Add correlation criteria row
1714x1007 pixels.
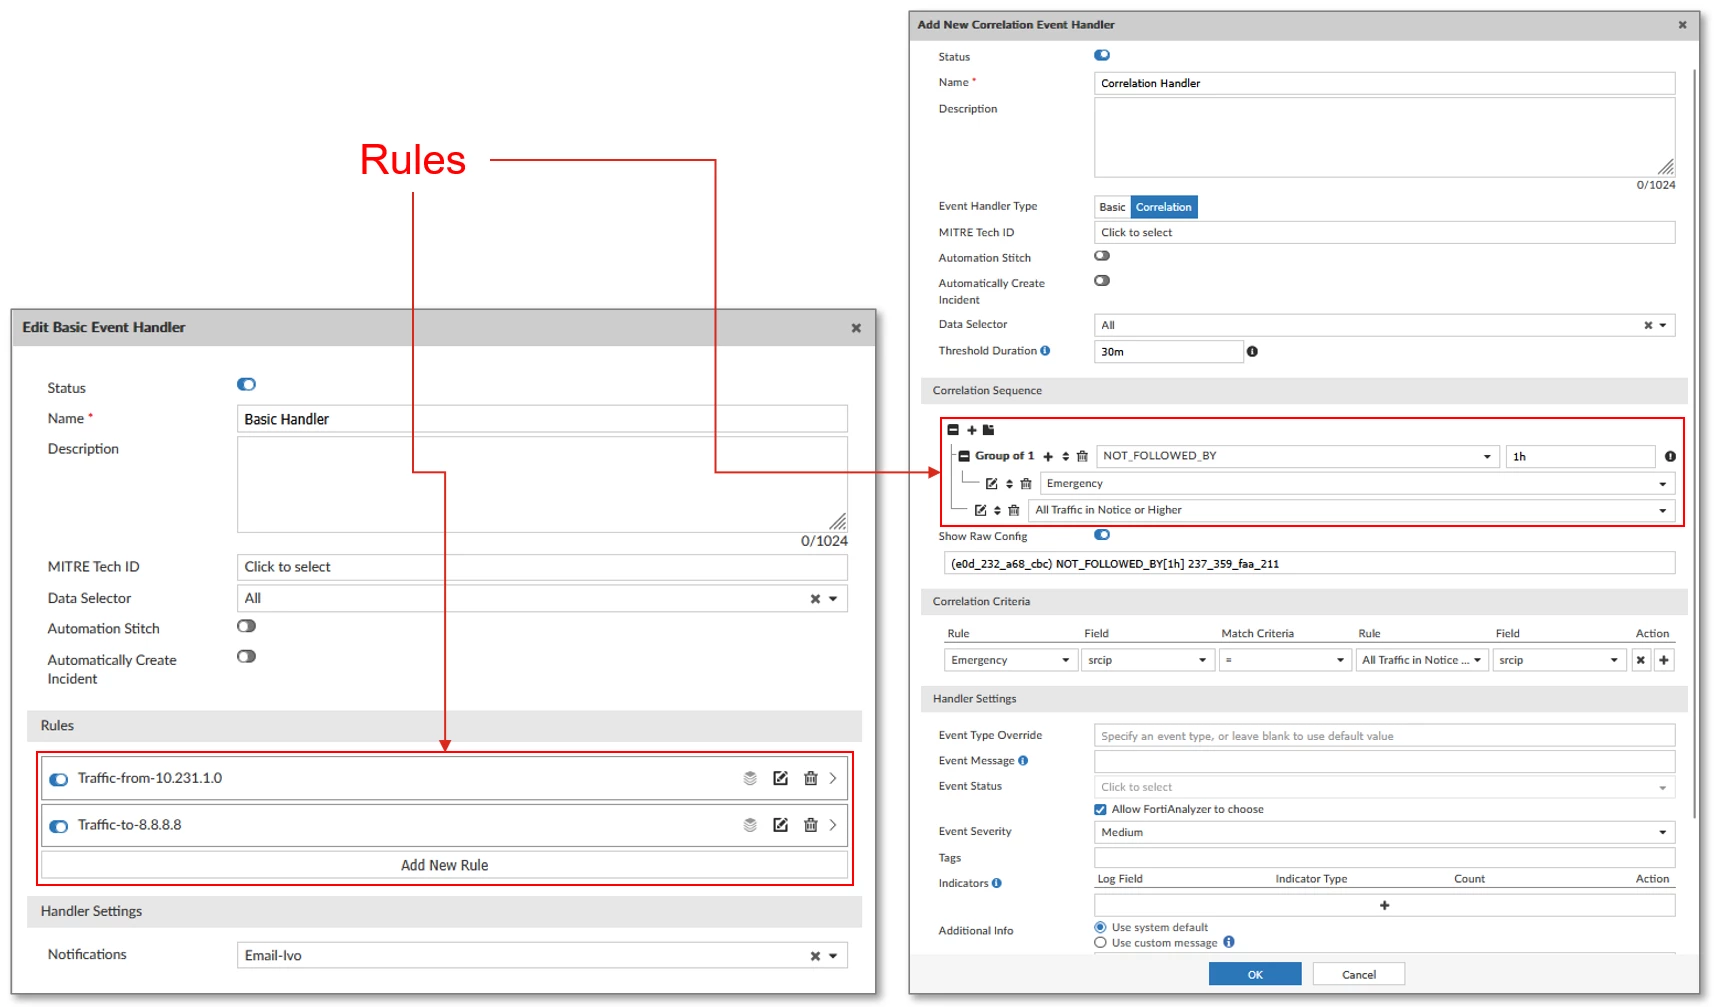pos(1664,660)
